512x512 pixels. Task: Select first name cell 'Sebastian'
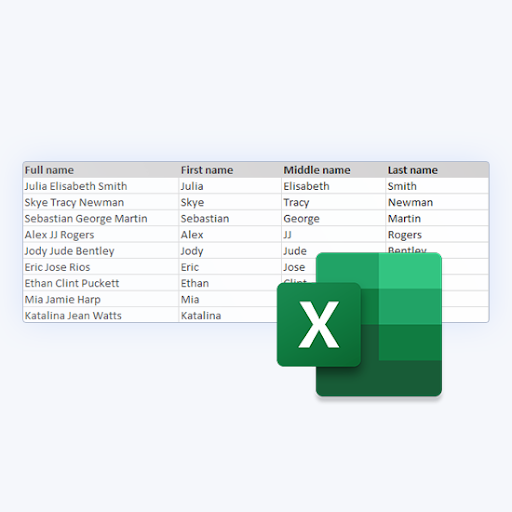pos(230,218)
